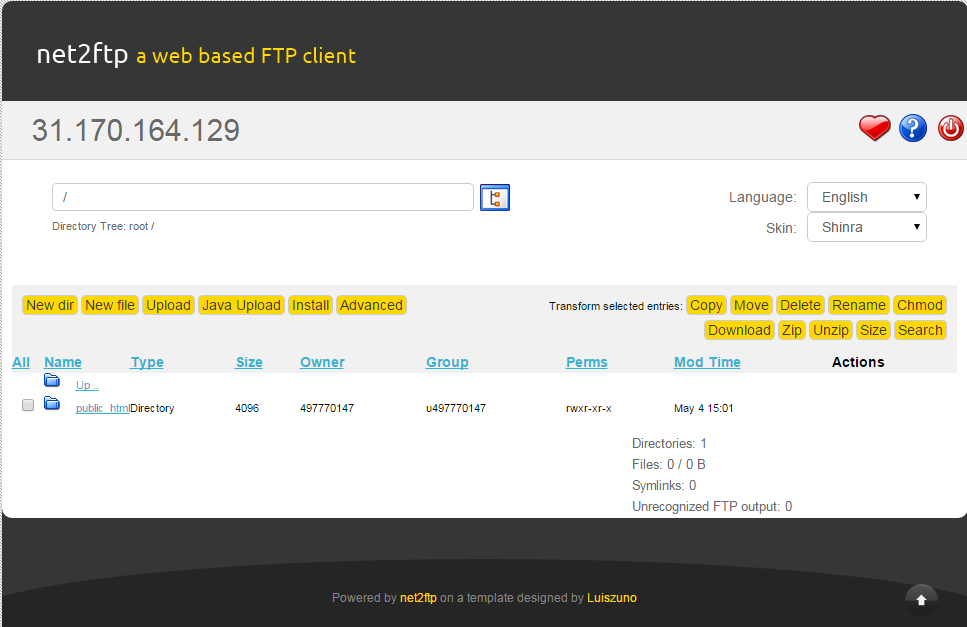Open the Skin dropdown
The image size is (967, 627).
(x=866, y=227)
